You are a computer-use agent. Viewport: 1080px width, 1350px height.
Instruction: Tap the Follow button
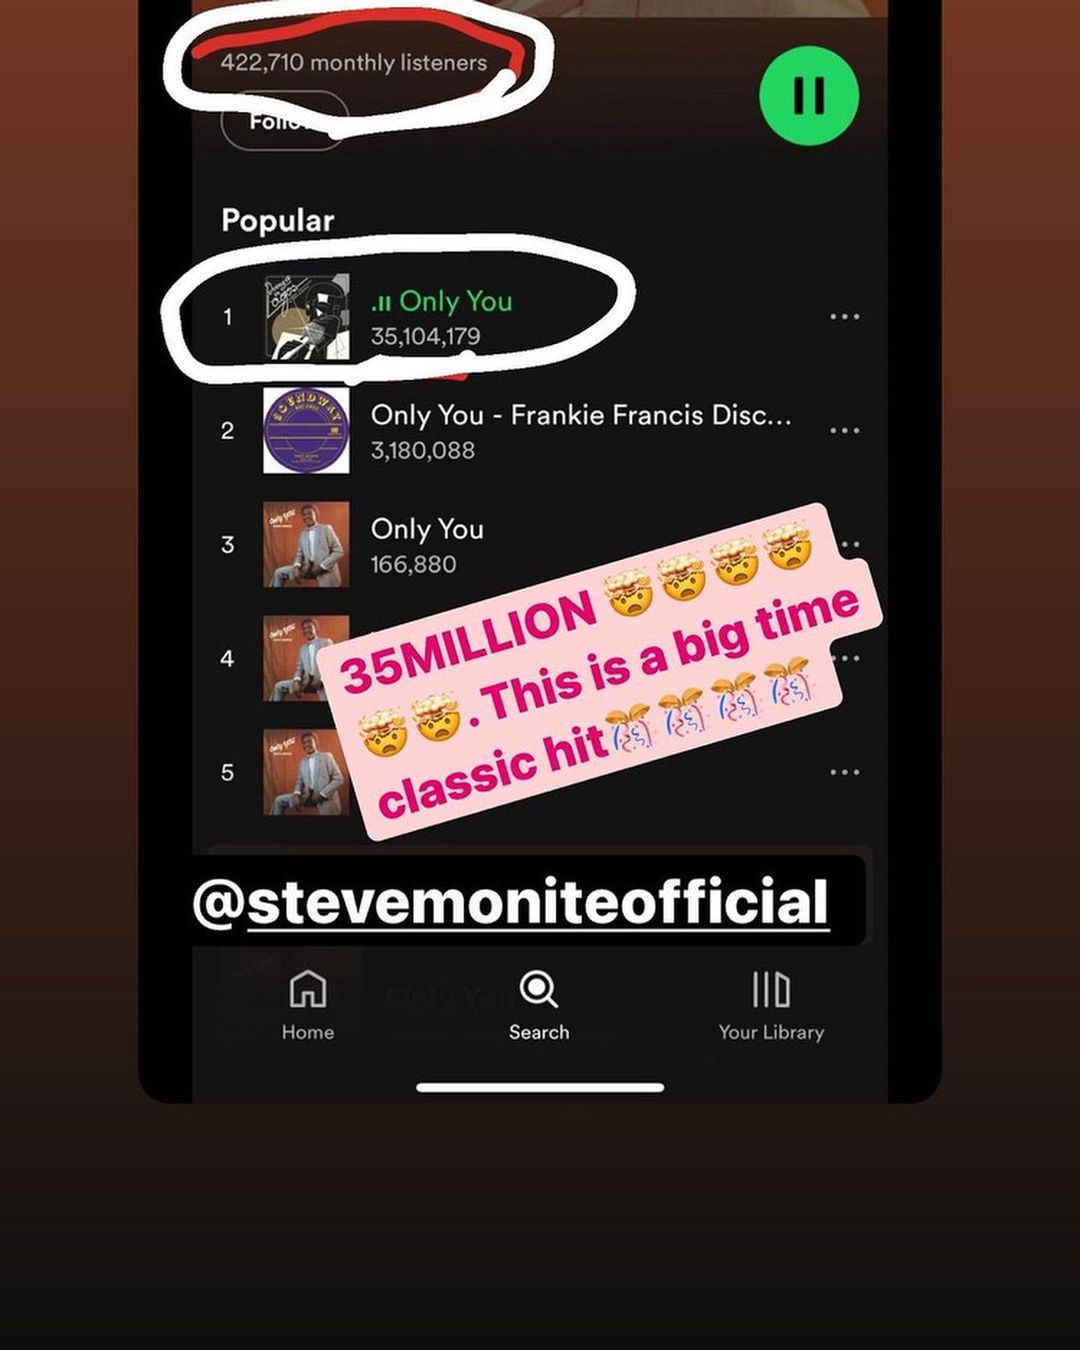(284, 121)
